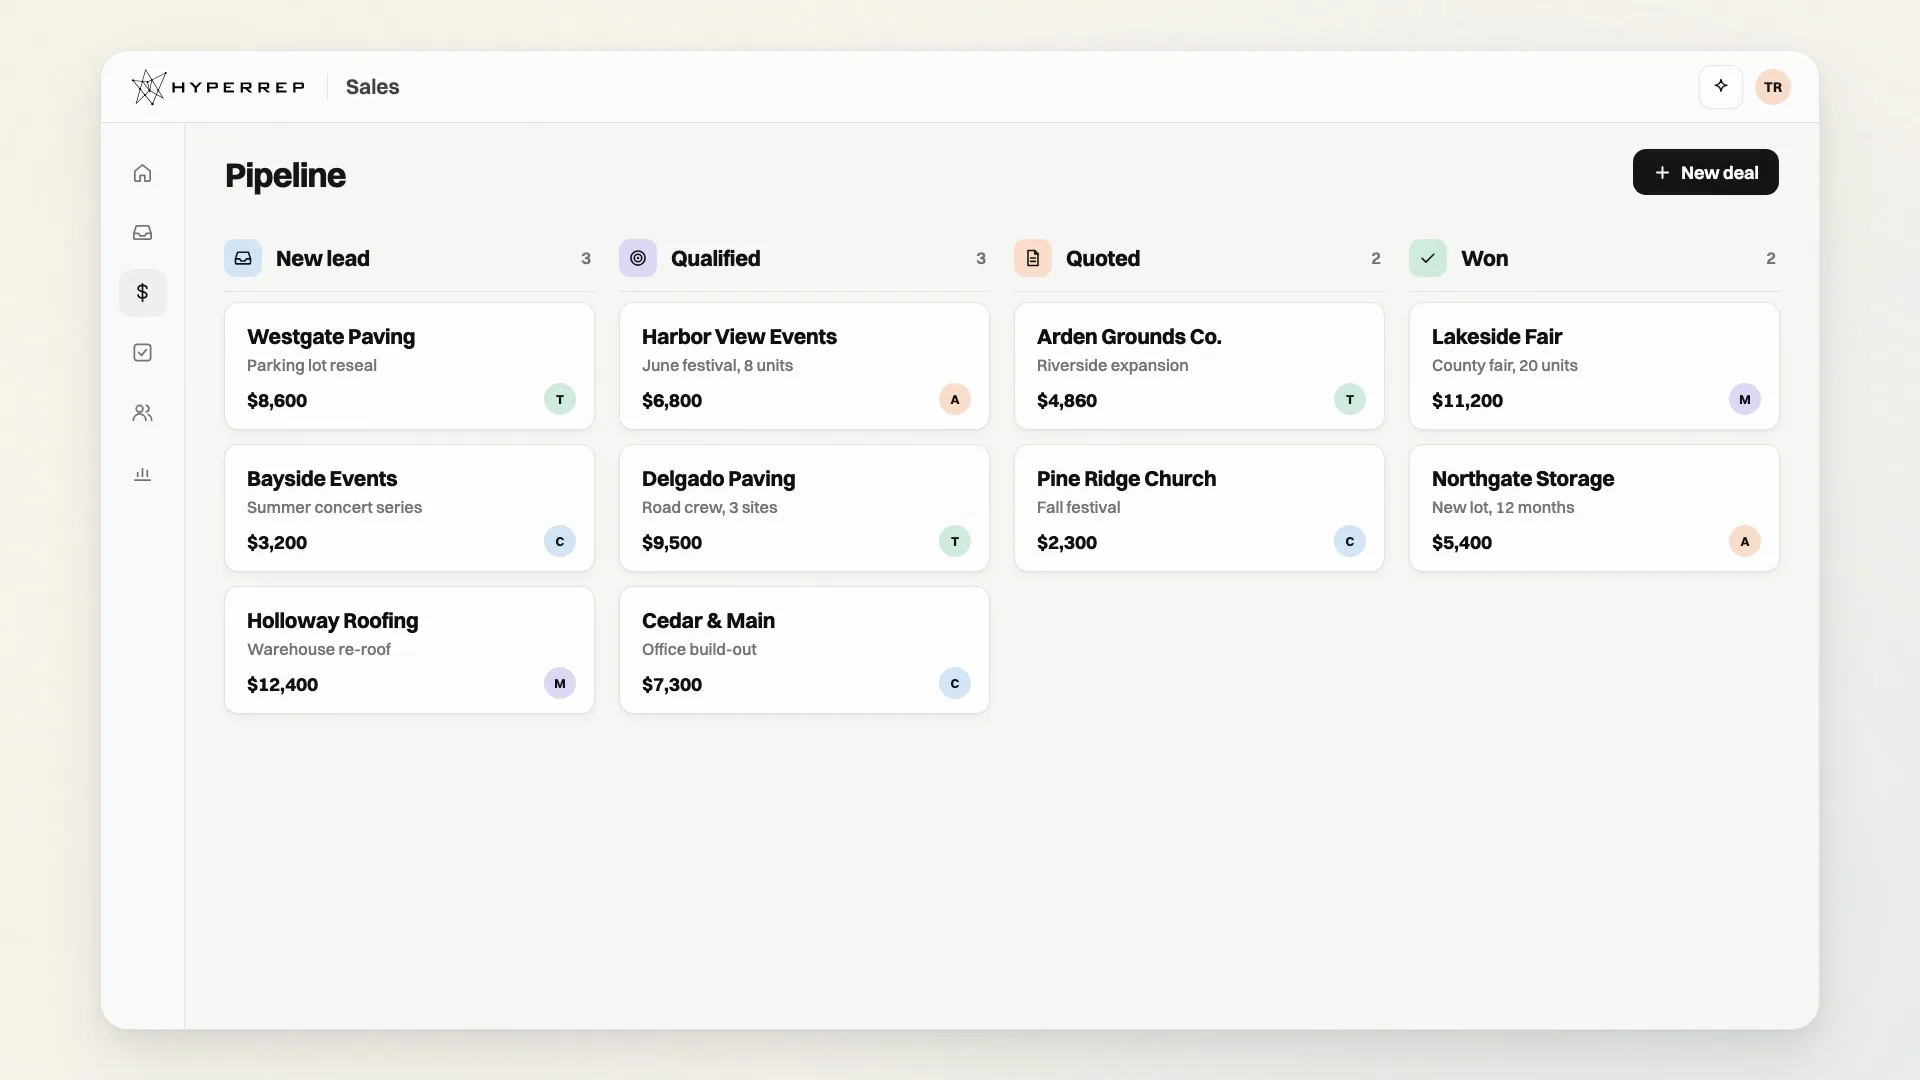
Task: Select the dollar Sales icon in the sidebar
Action: click(142, 293)
